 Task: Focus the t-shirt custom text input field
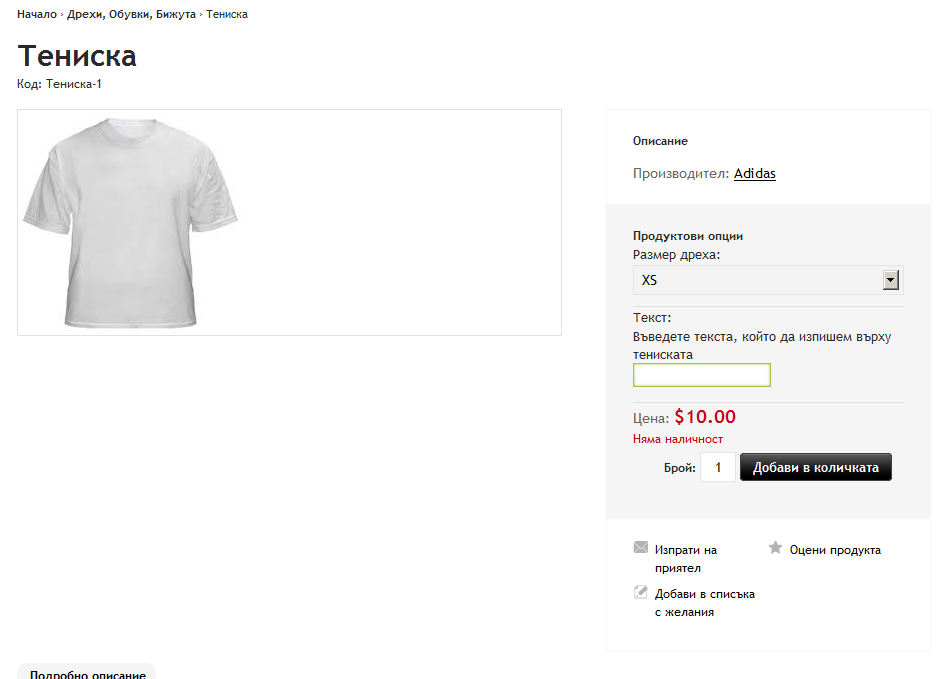click(702, 375)
